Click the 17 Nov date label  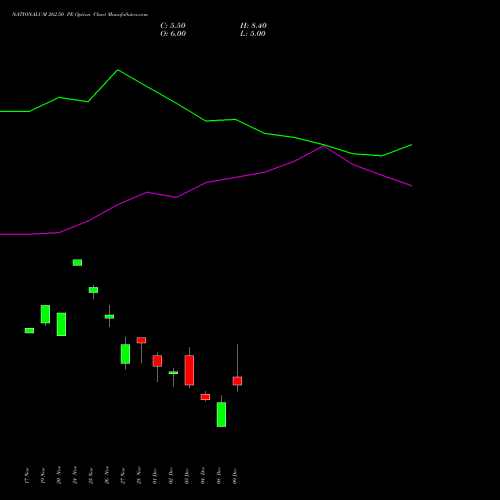tap(27, 476)
